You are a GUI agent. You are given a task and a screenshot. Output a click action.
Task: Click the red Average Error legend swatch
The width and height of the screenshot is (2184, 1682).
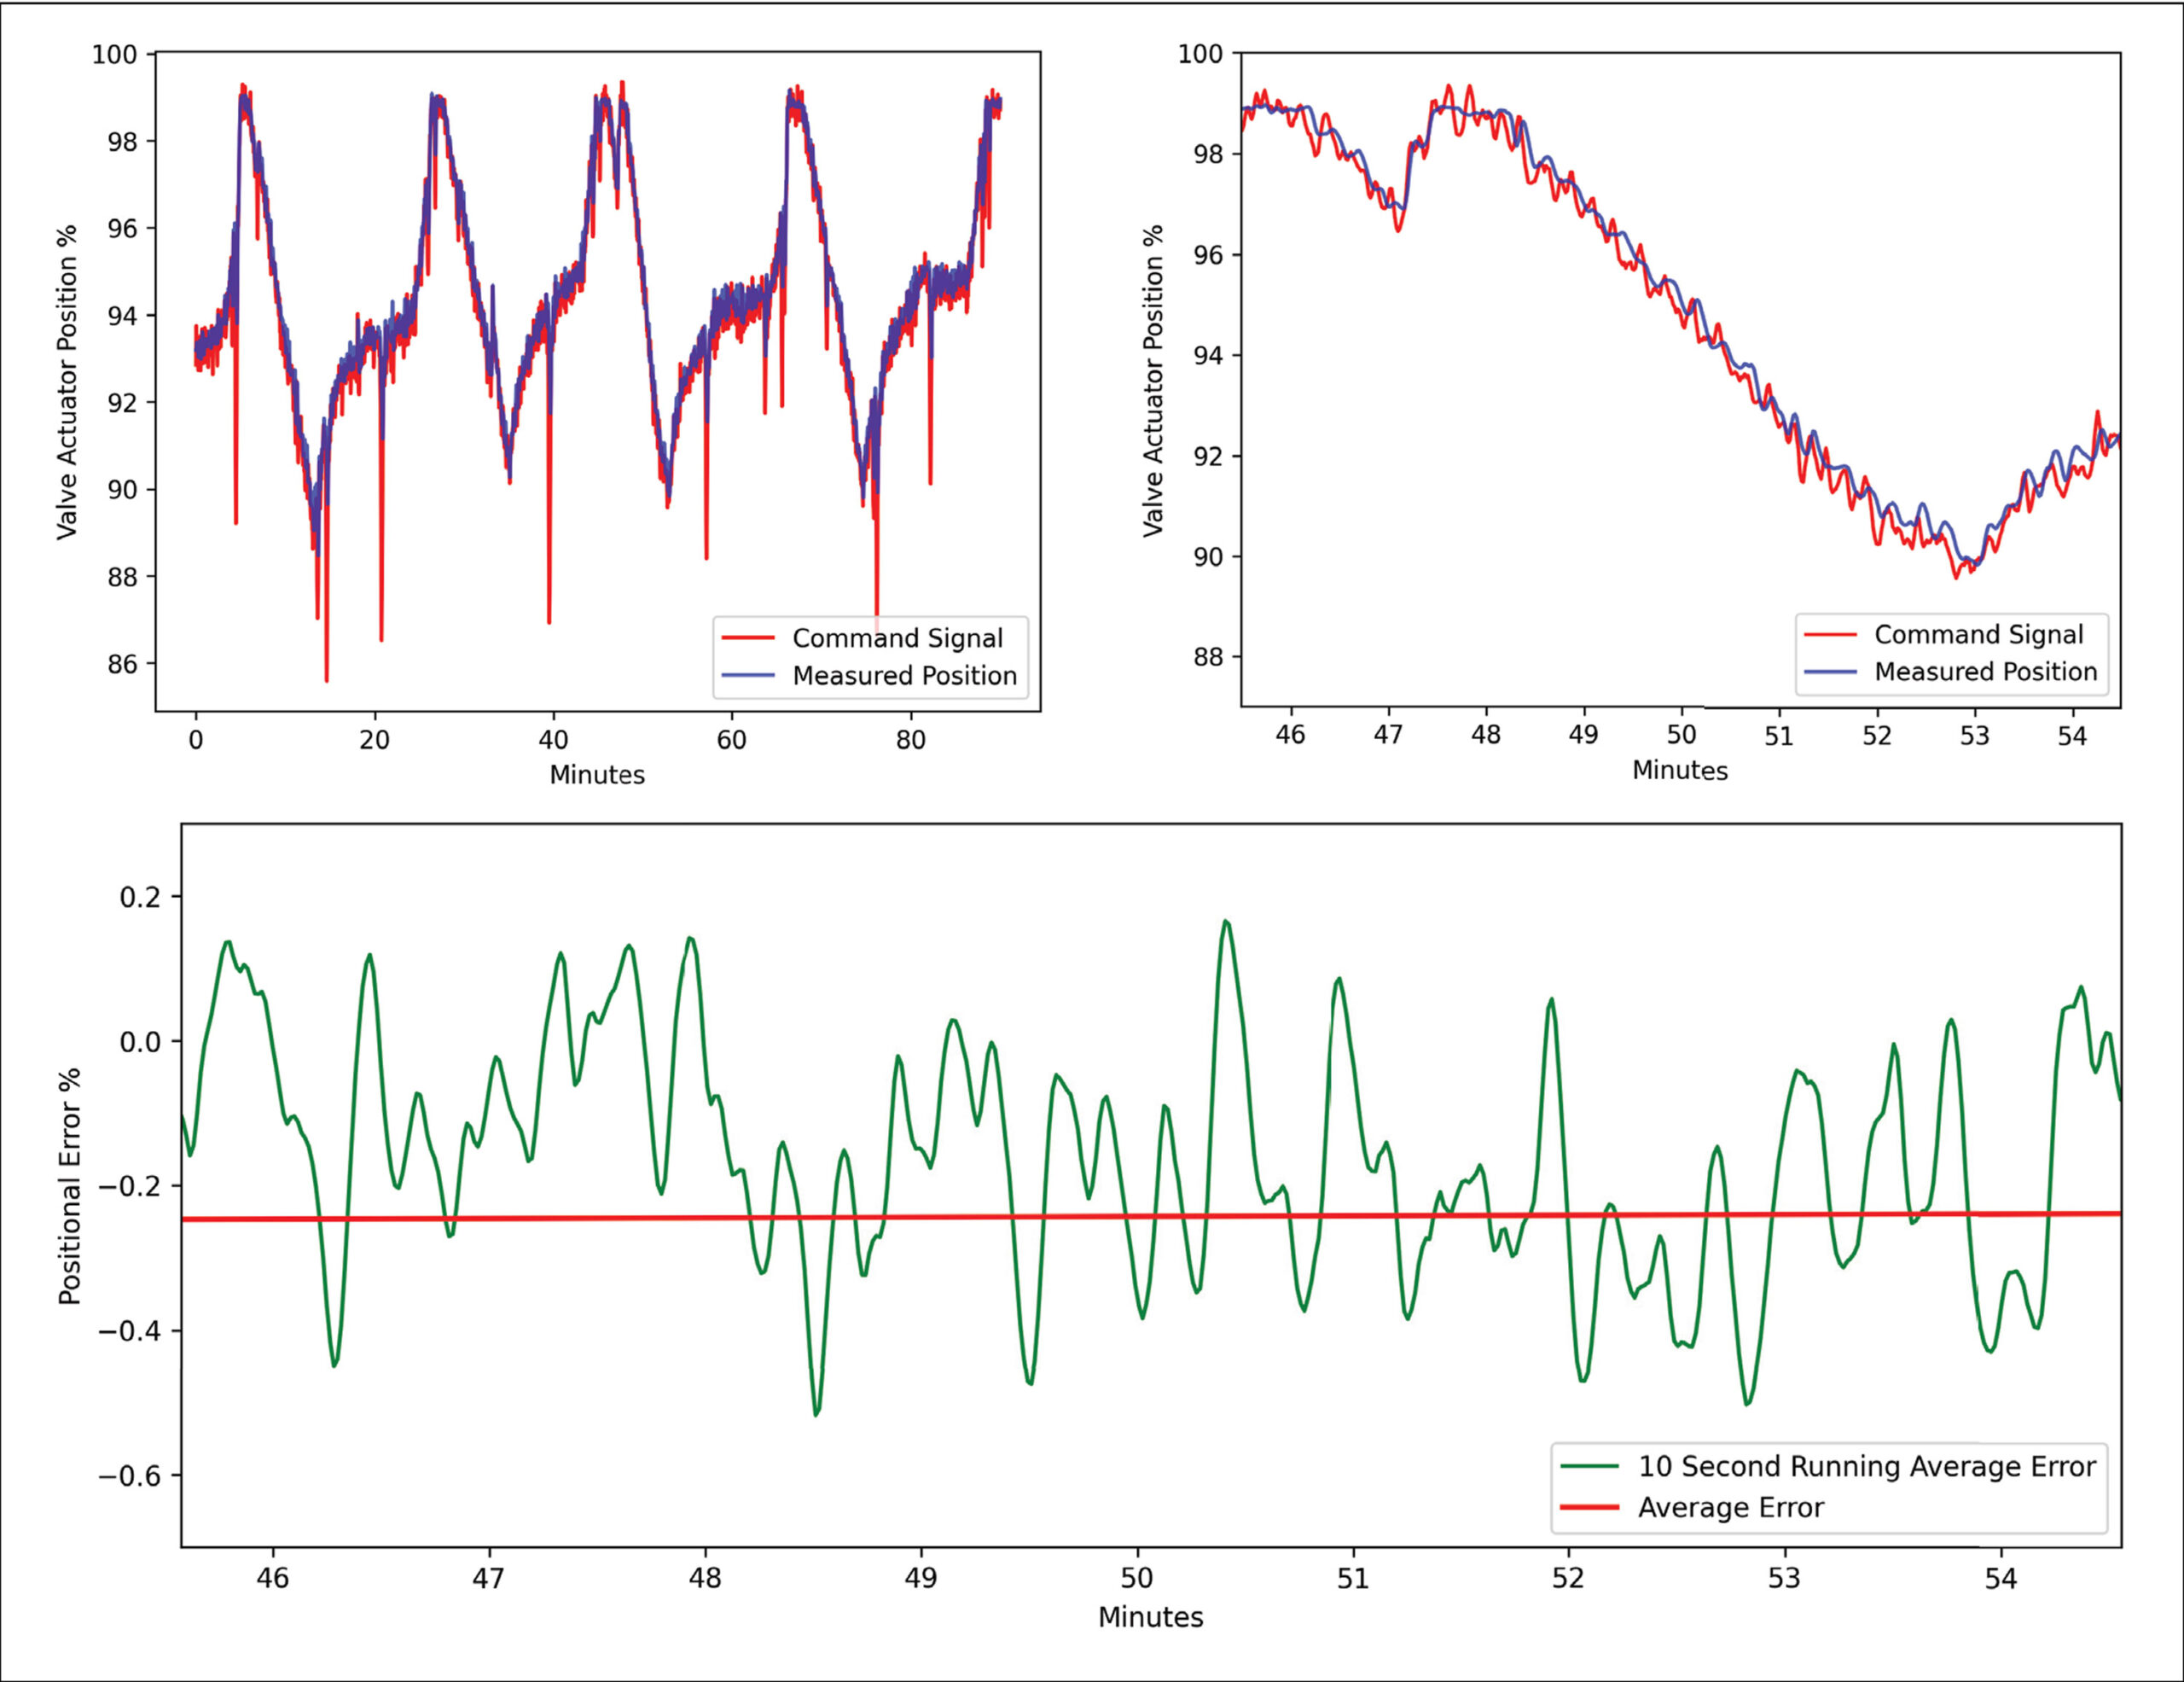(x=1589, y=1507)
